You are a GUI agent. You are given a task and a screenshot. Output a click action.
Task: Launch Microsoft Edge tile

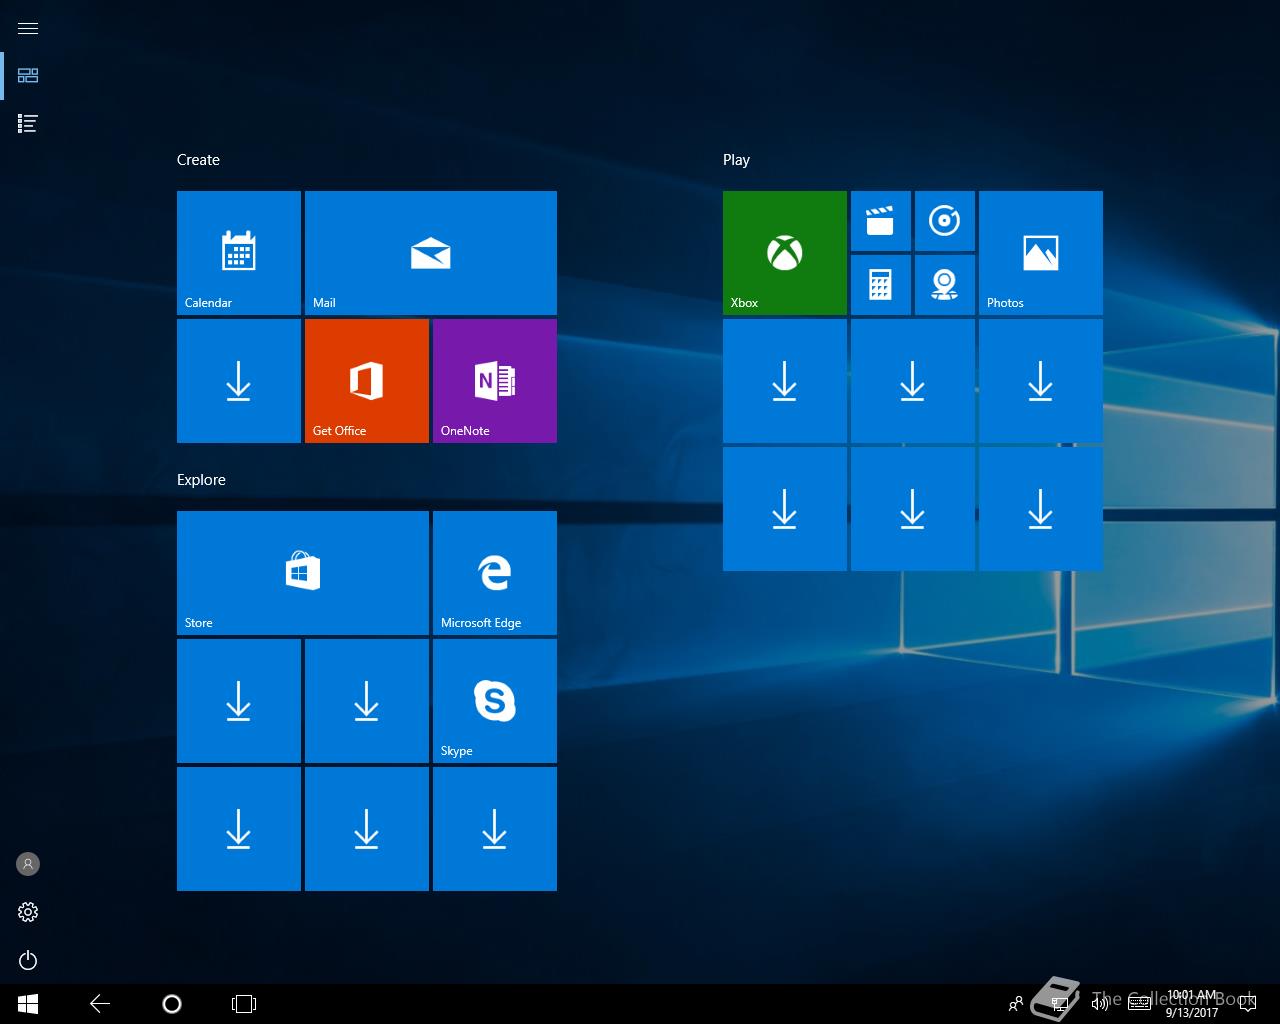[495, 573]
